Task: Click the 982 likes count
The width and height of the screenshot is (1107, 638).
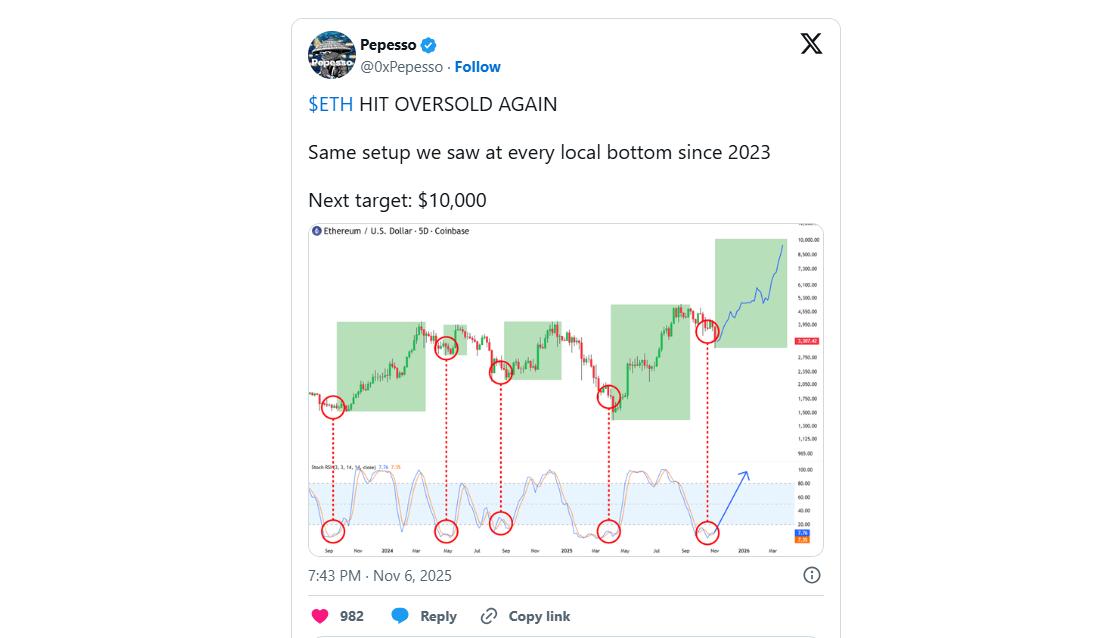Action: 352,616
